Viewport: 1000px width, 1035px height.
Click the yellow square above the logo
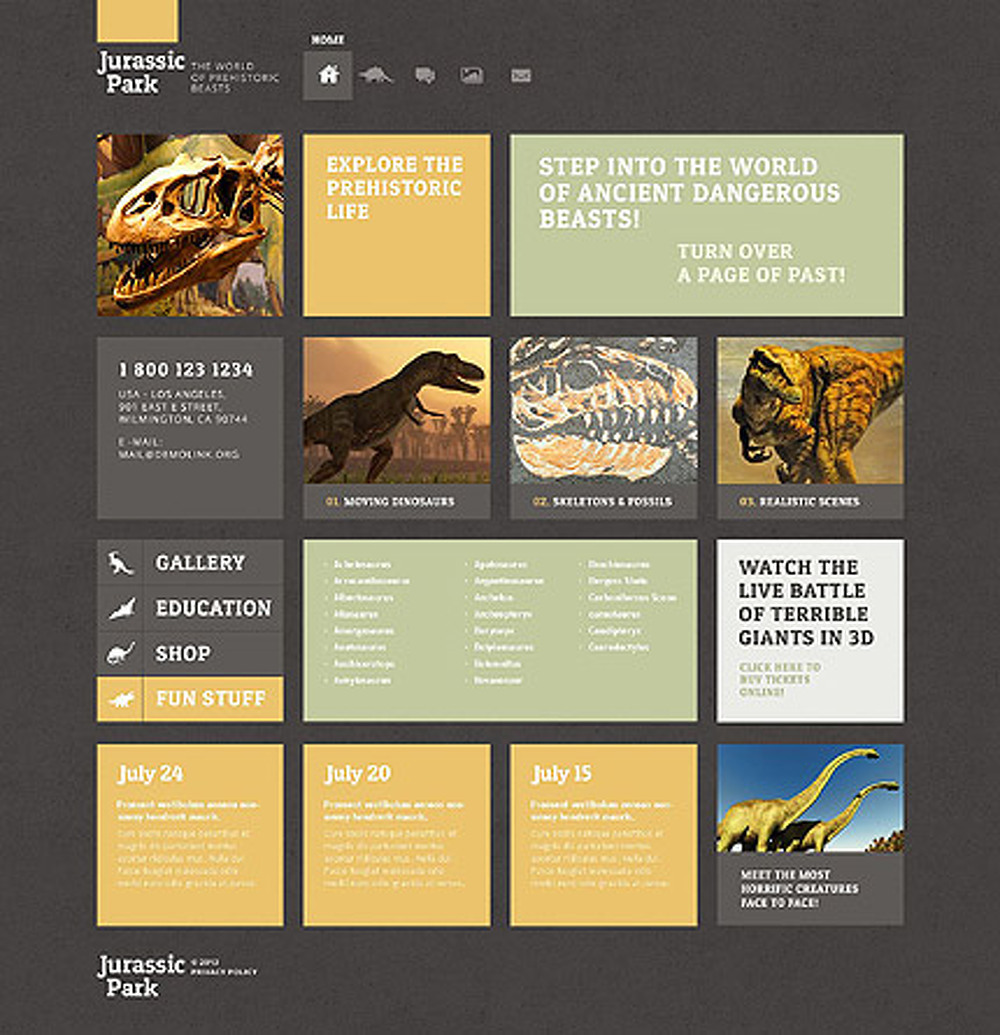(x=137, y=20)
